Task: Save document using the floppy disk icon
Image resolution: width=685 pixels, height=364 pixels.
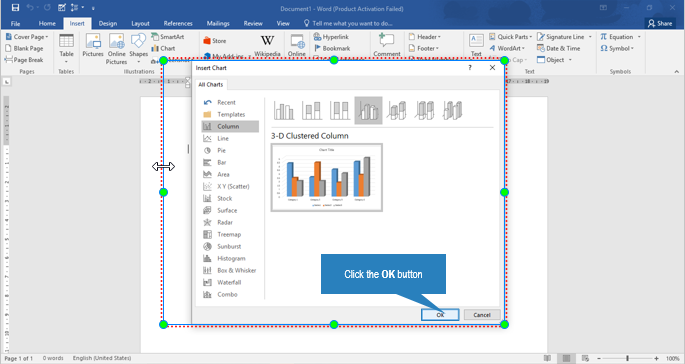Action: (x=15, y=7)
